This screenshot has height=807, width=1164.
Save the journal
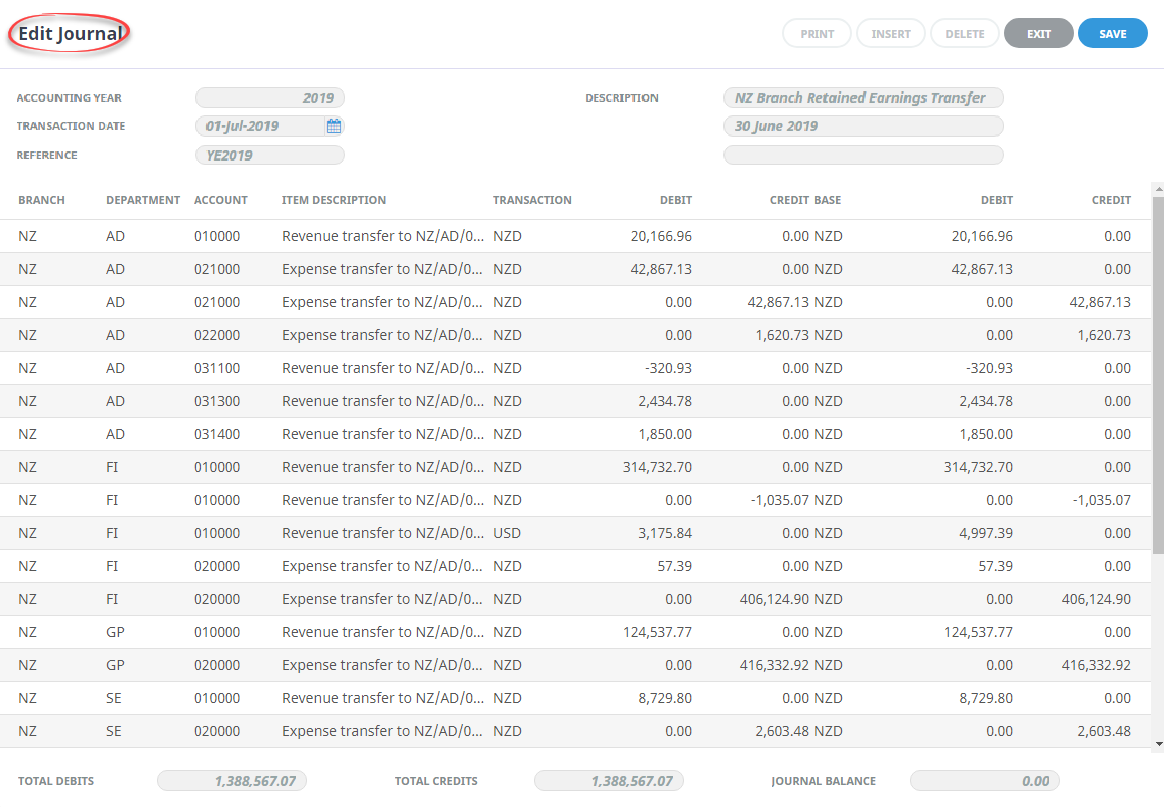tap(1113, 33)
